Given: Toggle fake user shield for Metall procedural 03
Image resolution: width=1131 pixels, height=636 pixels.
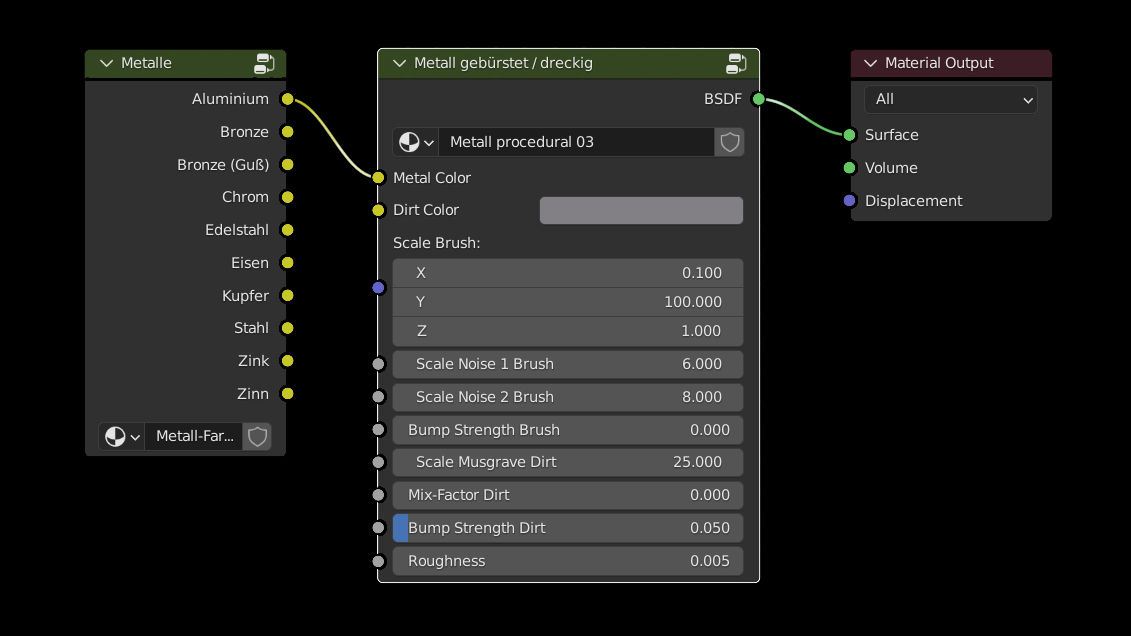Looking at the screenshot, I should point(730,142).
